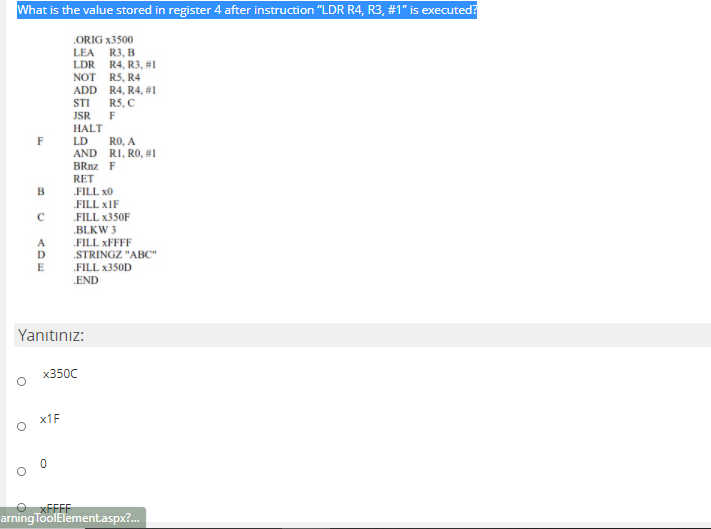Screen dimensions: 711x529
Task: Click the RET instruction line
Action: tap(83, 179)
